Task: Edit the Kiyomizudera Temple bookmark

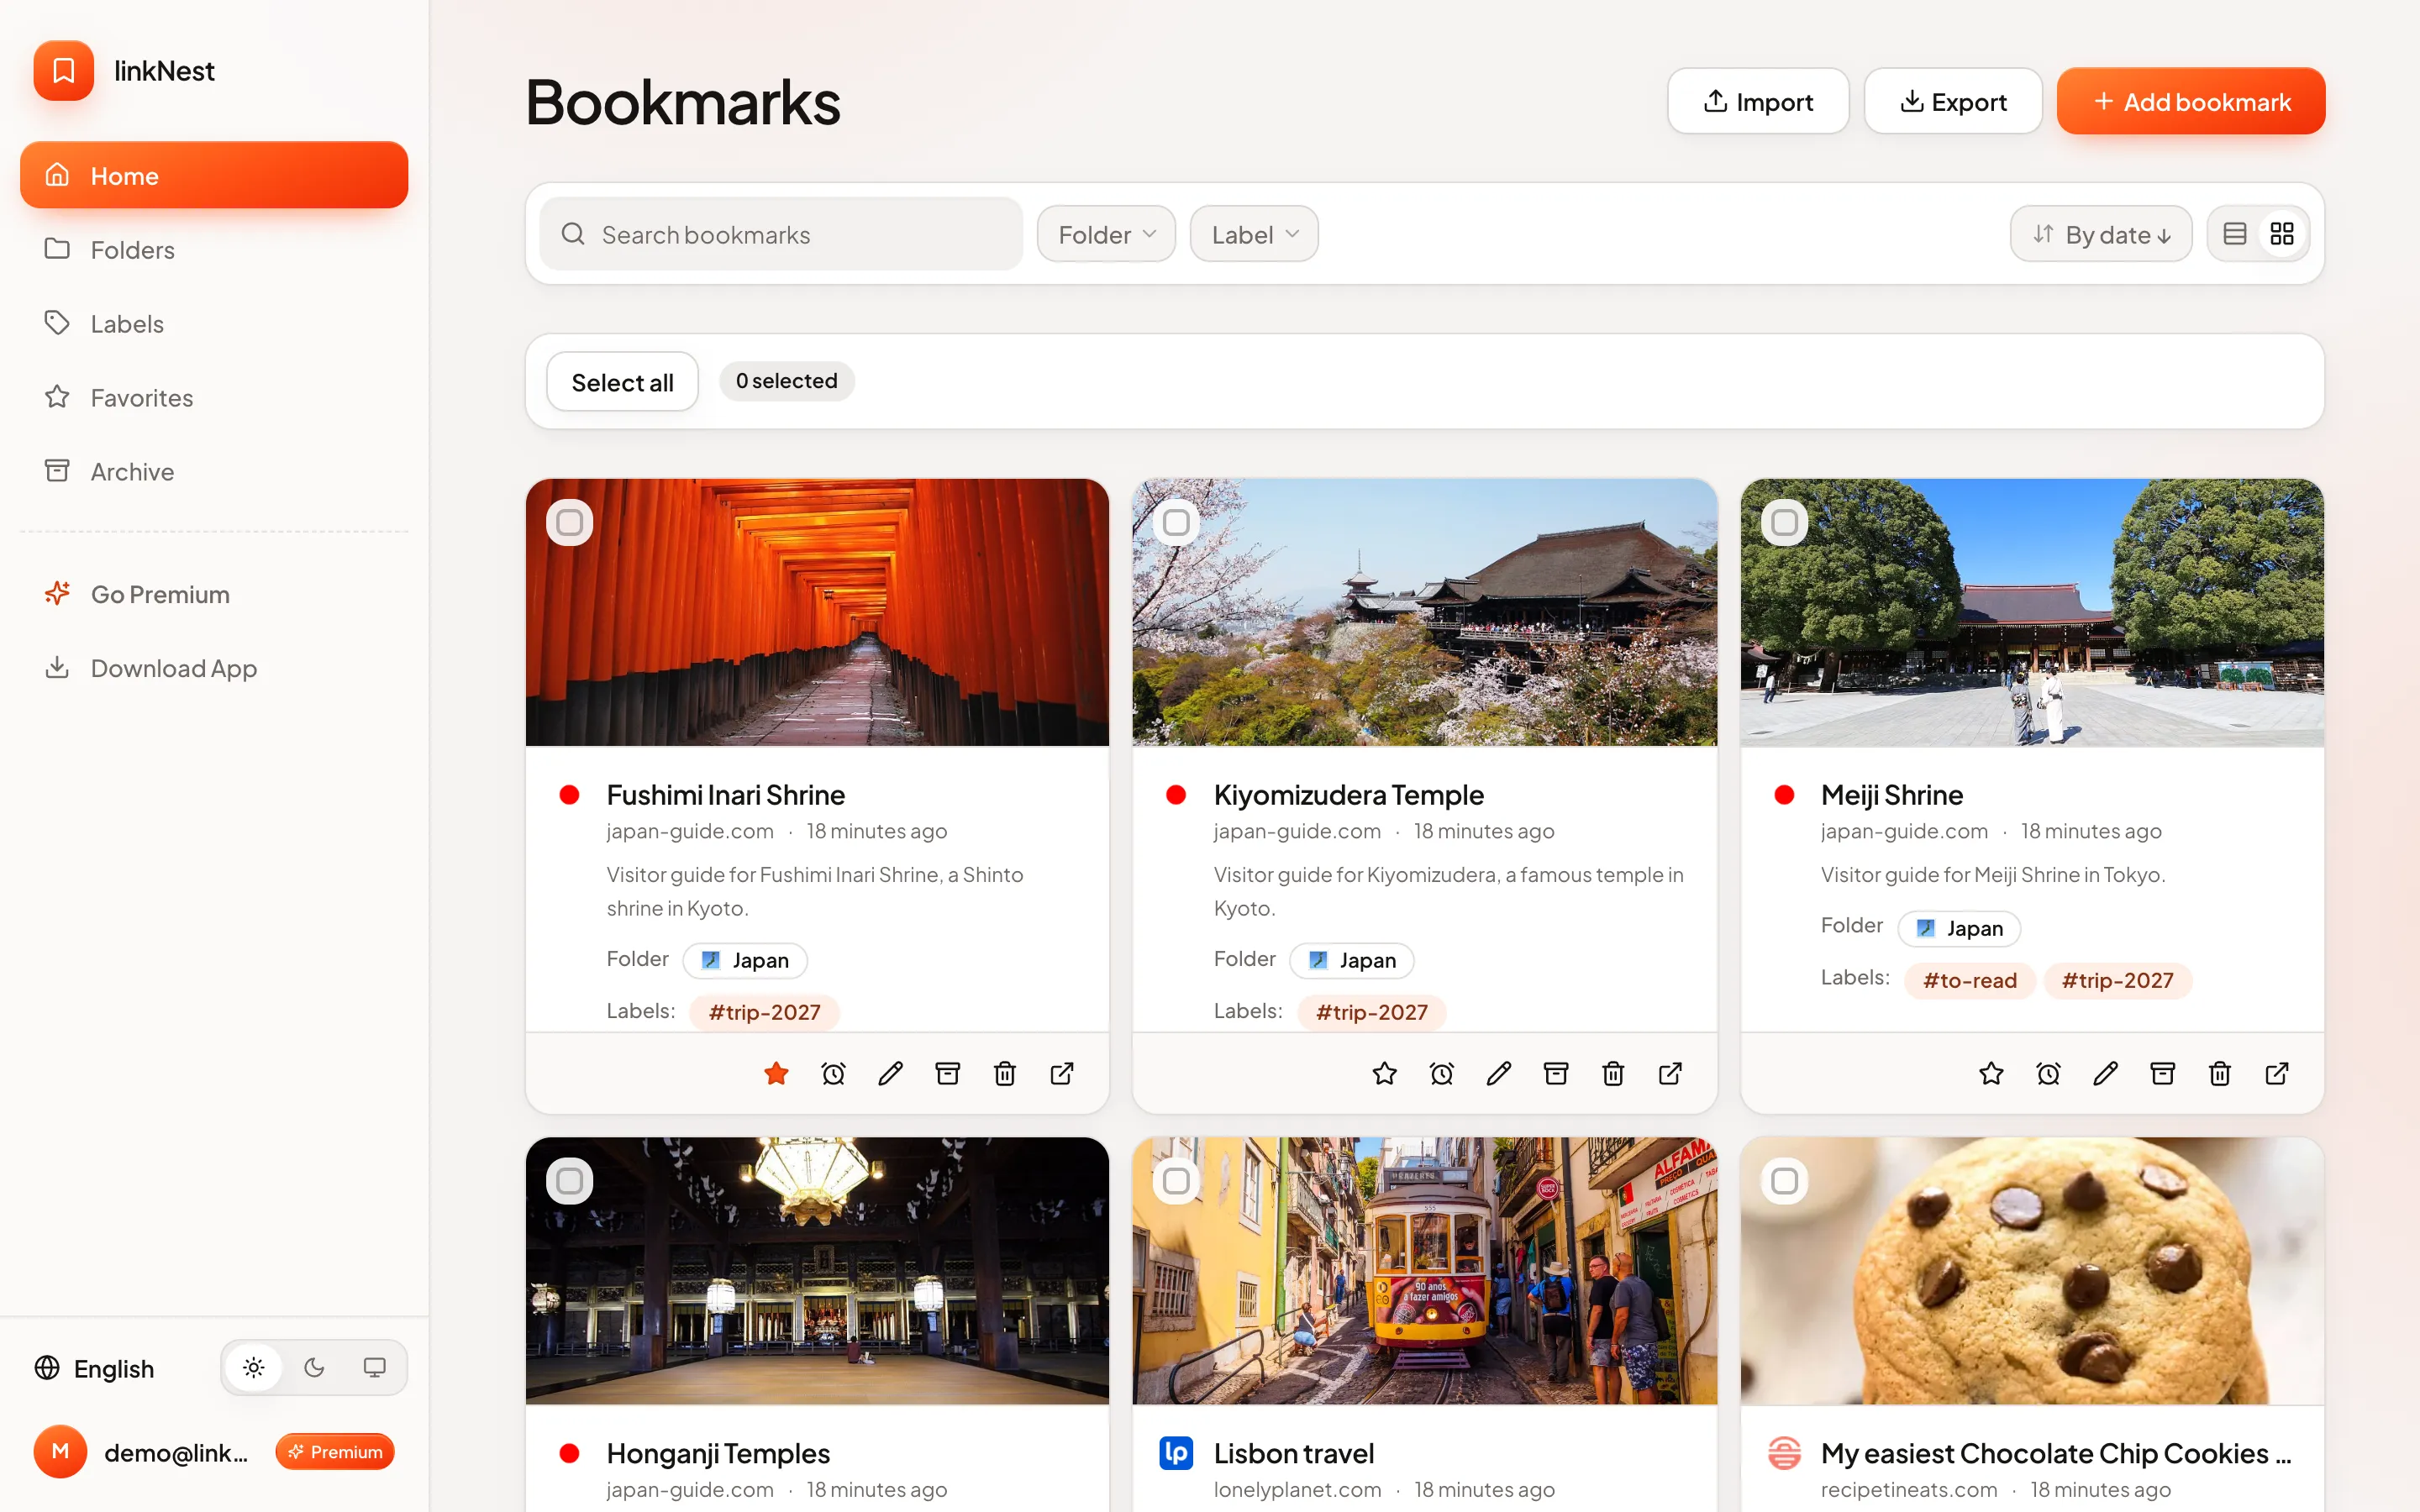Action: (1498, 1073)
